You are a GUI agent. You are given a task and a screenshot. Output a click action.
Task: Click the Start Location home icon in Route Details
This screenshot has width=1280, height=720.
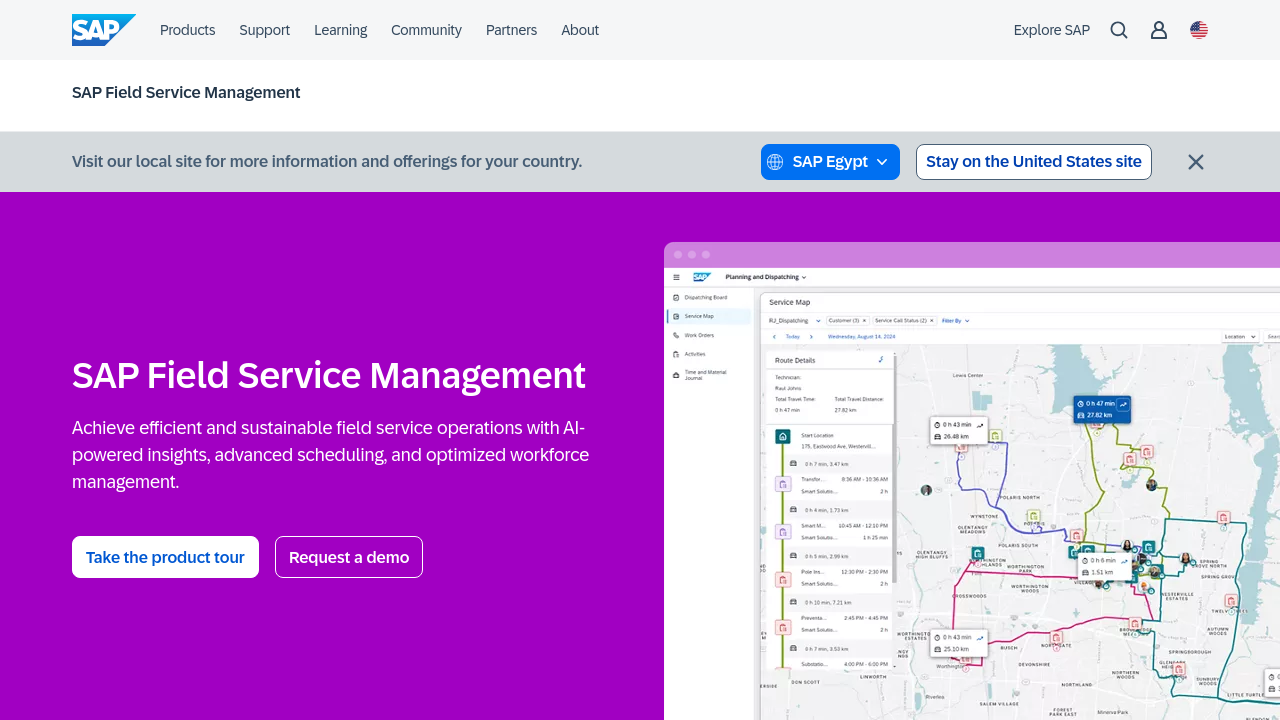click(782, 436)
